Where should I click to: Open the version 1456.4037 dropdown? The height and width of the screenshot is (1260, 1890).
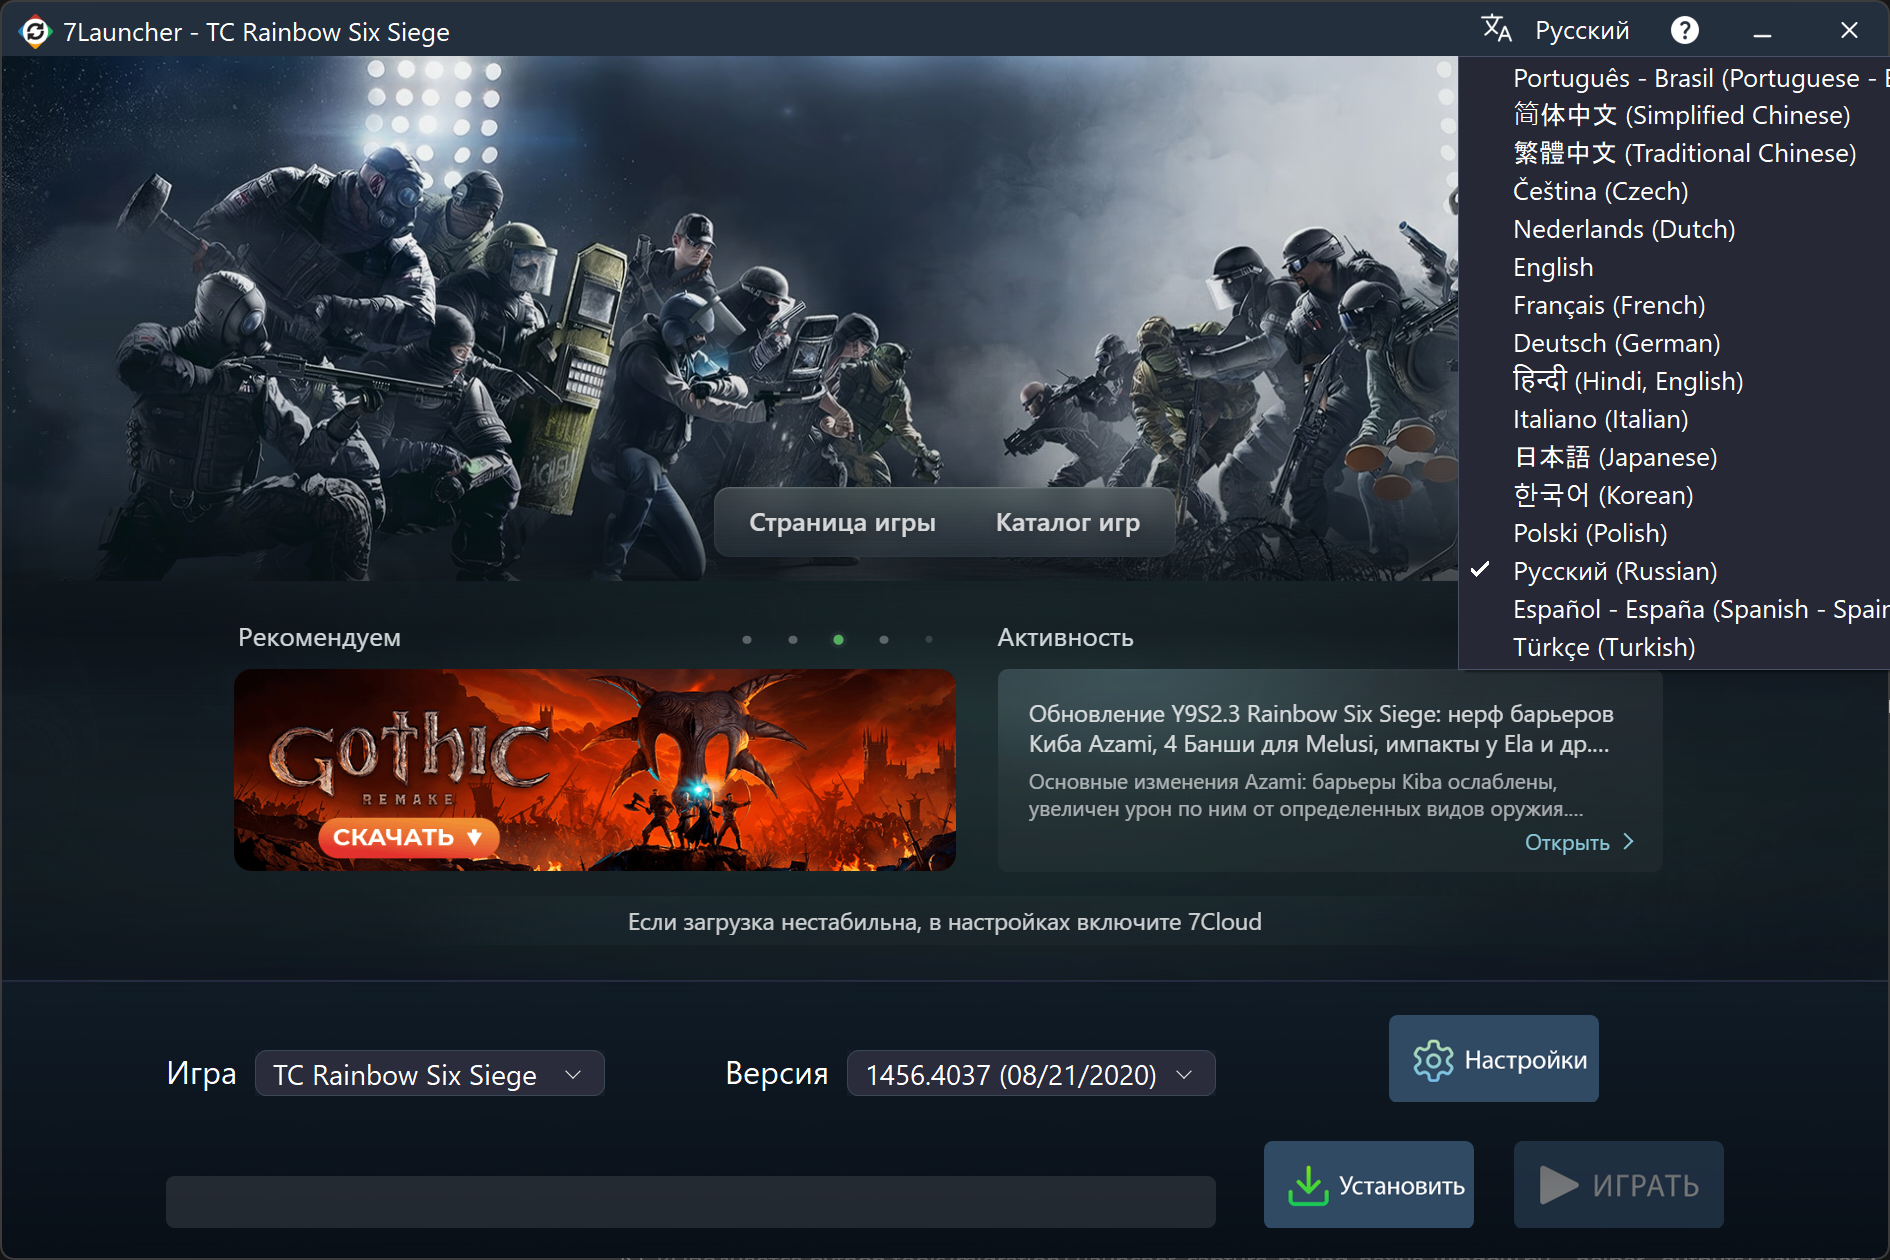[x=1031, y=1074]
